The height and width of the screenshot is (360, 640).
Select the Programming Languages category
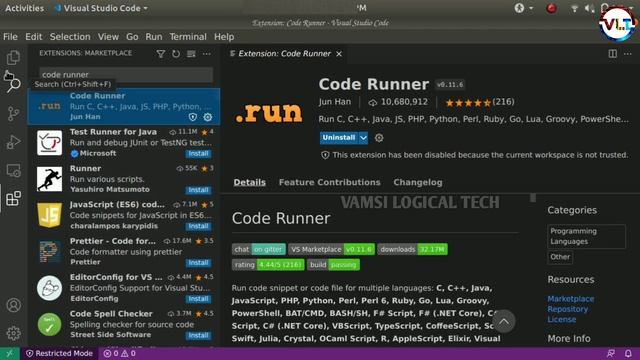[586, 236]
